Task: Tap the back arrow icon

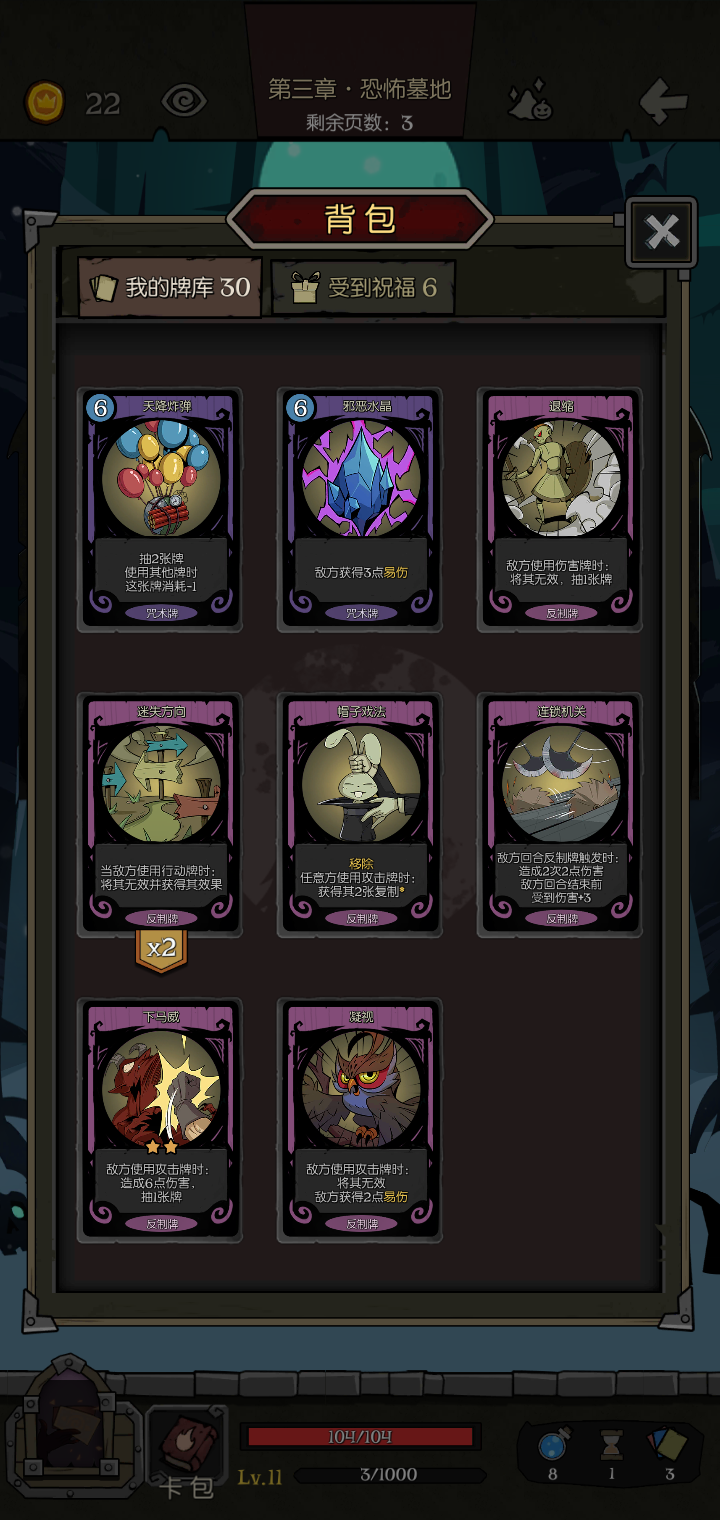Action: (x=664, y=100)
